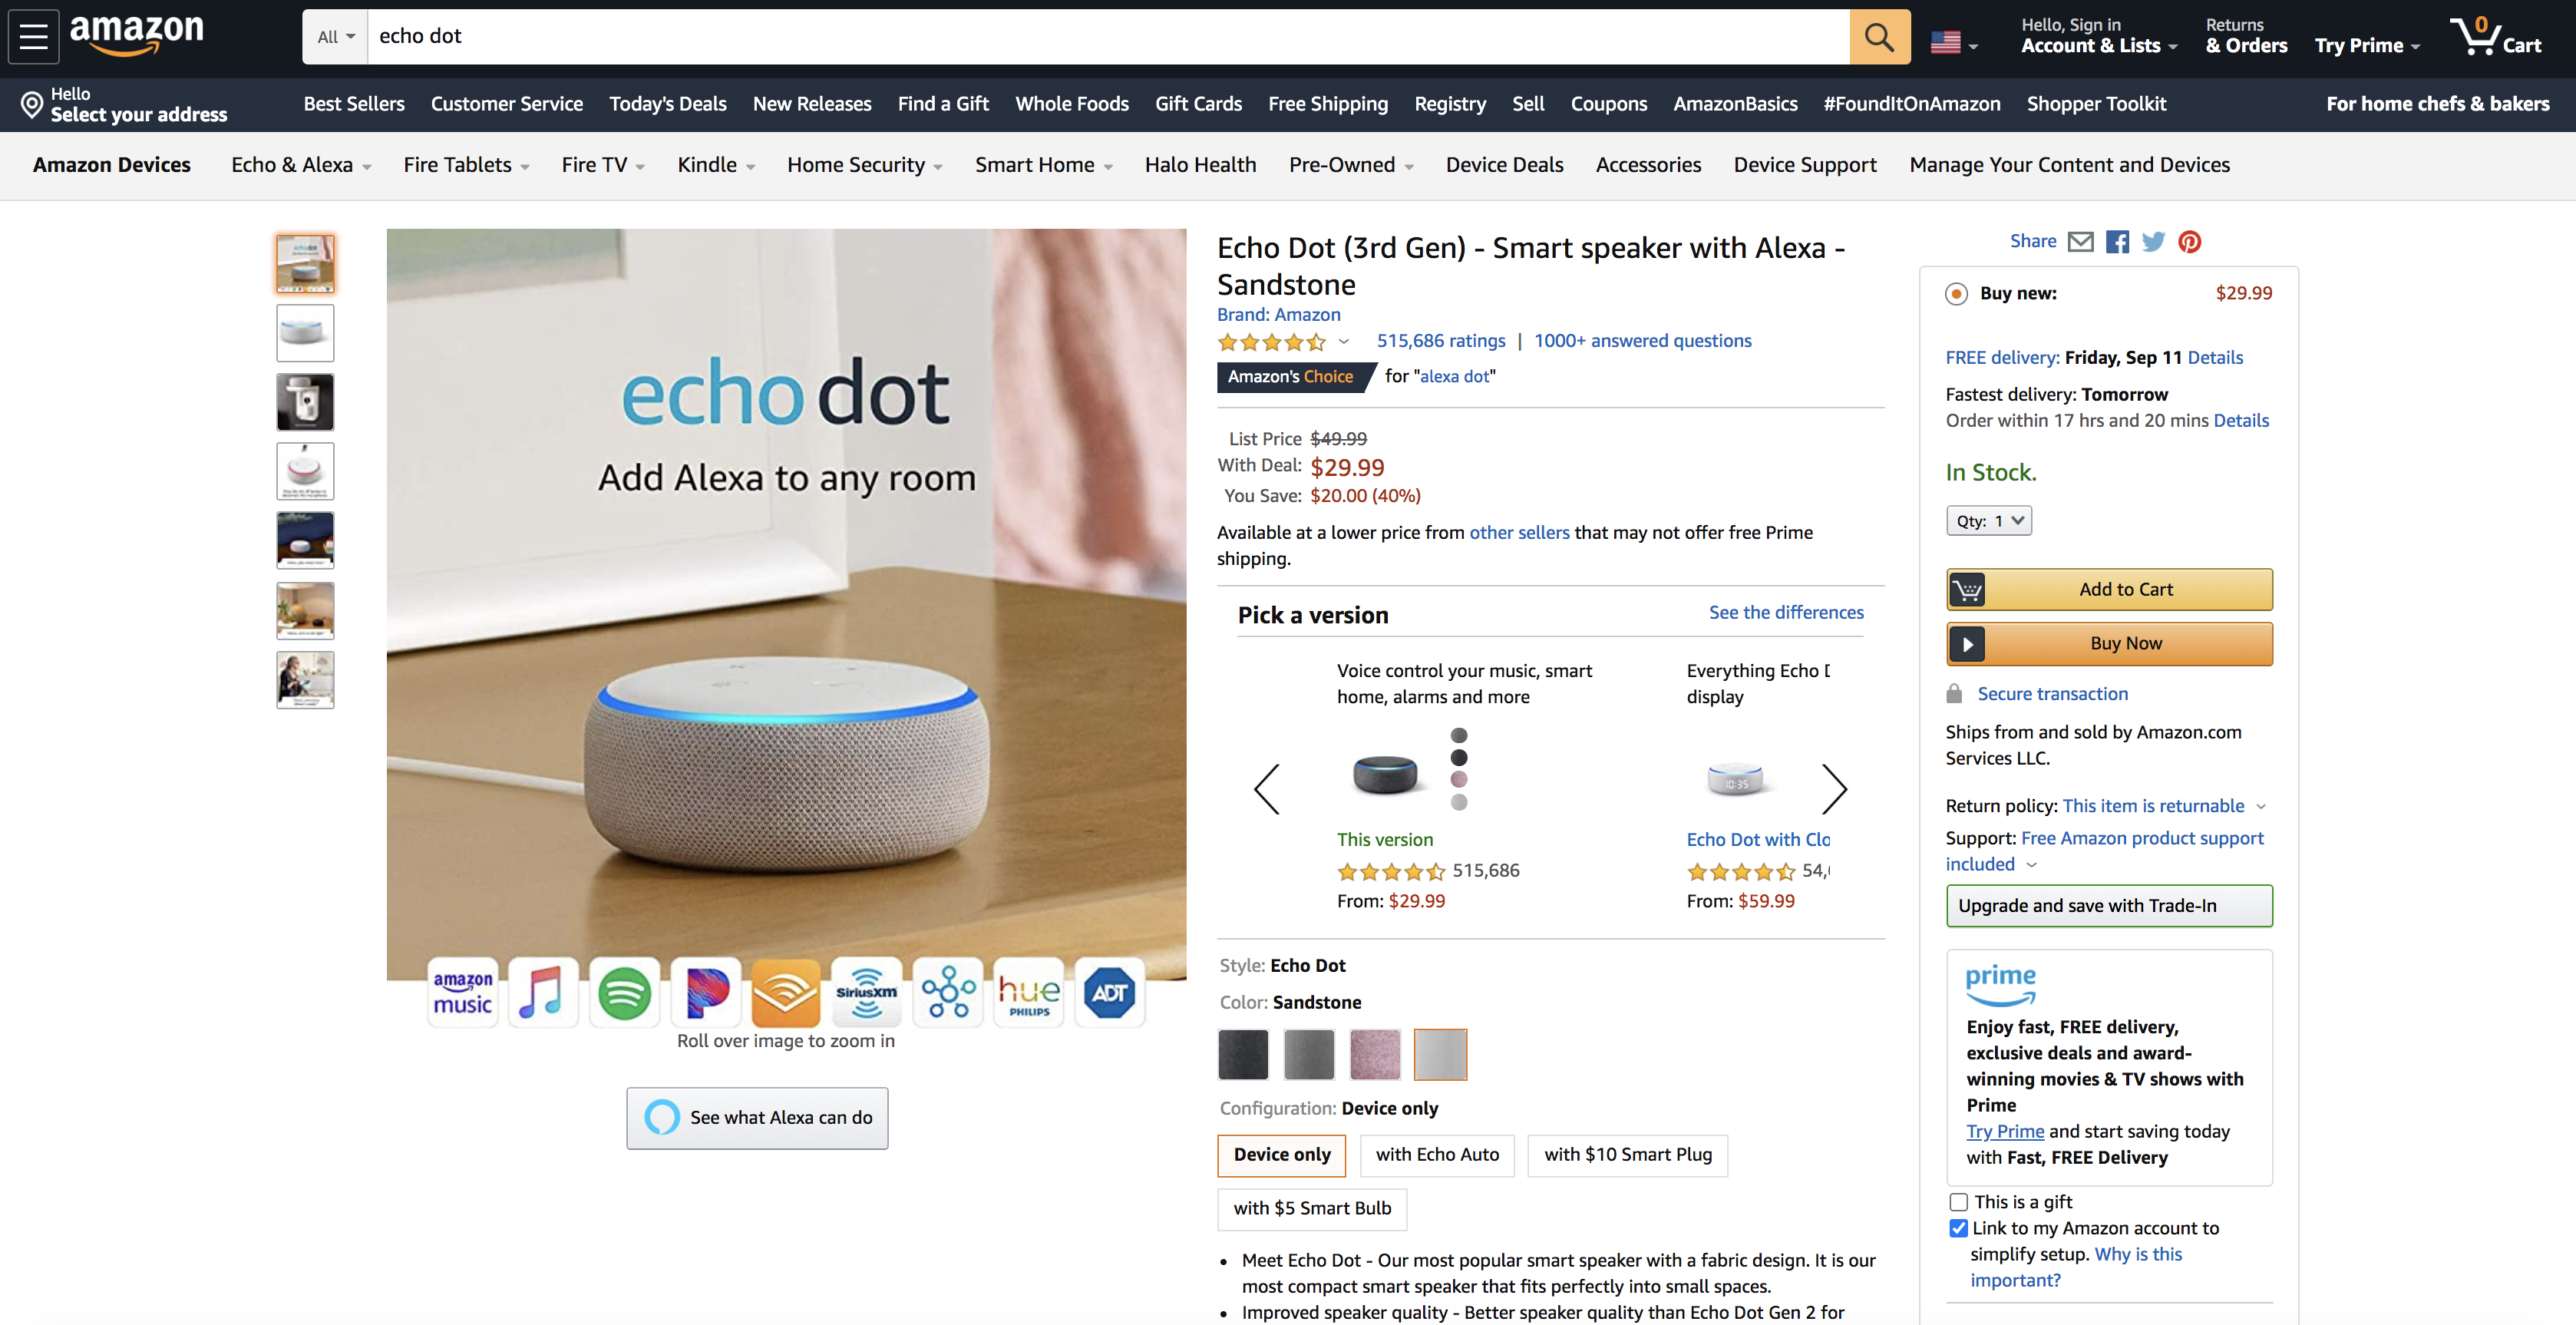Click the Pandora icon
Image resolution: width=2576 pixels, height=1325 pixels.
click(702, 990)
